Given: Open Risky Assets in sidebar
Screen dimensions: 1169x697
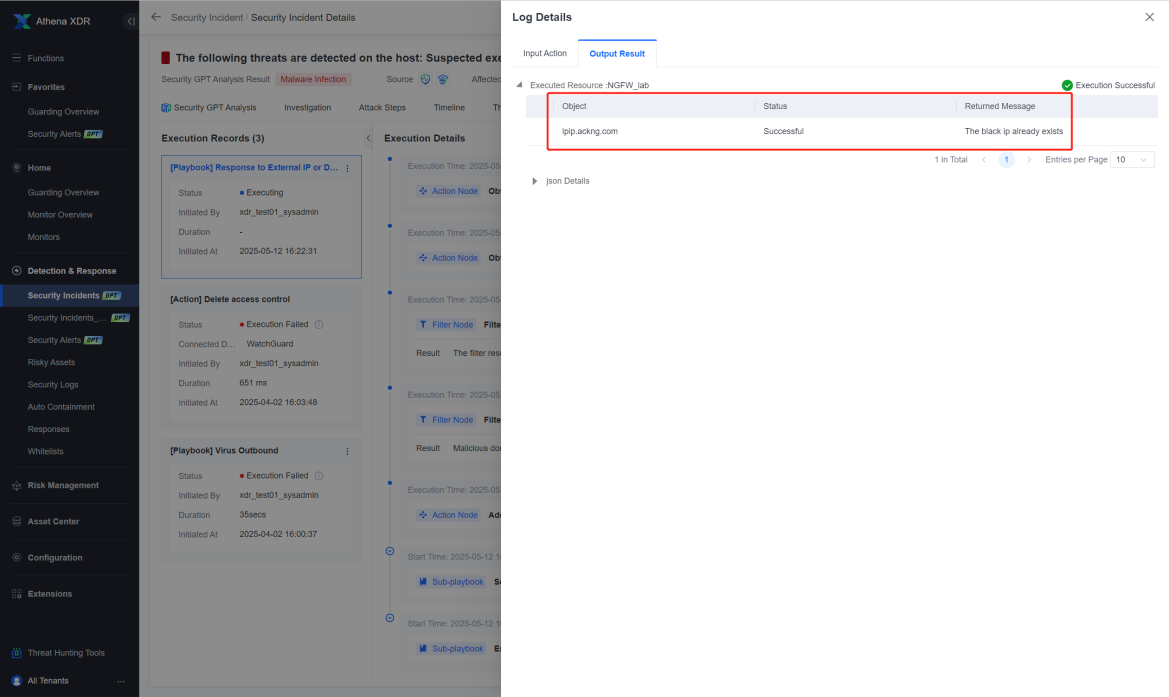Looking at the screenshot, I should 51,362.
